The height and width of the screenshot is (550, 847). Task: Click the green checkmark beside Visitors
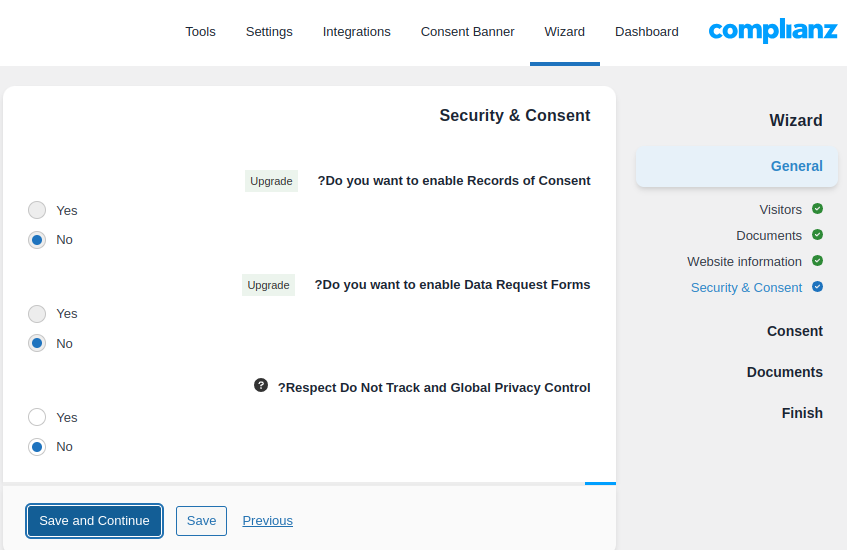coord(817,209)
